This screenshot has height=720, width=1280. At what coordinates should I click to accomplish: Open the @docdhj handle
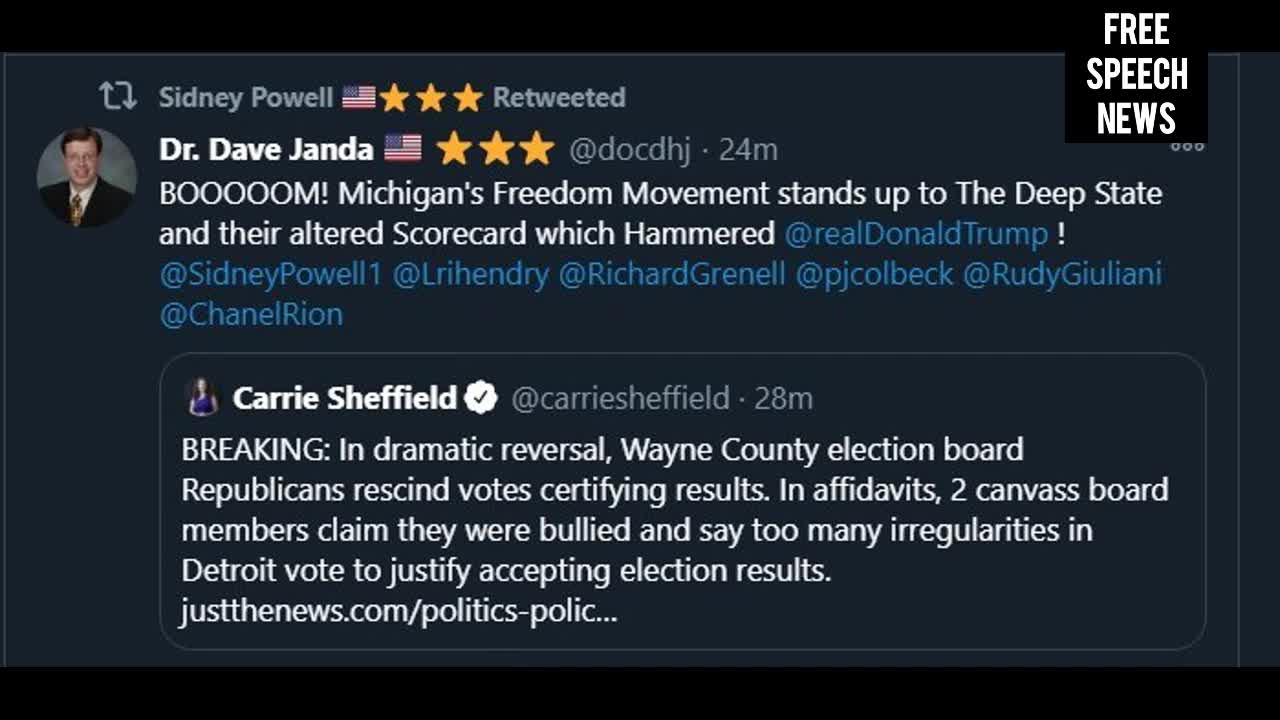point(629,149)
